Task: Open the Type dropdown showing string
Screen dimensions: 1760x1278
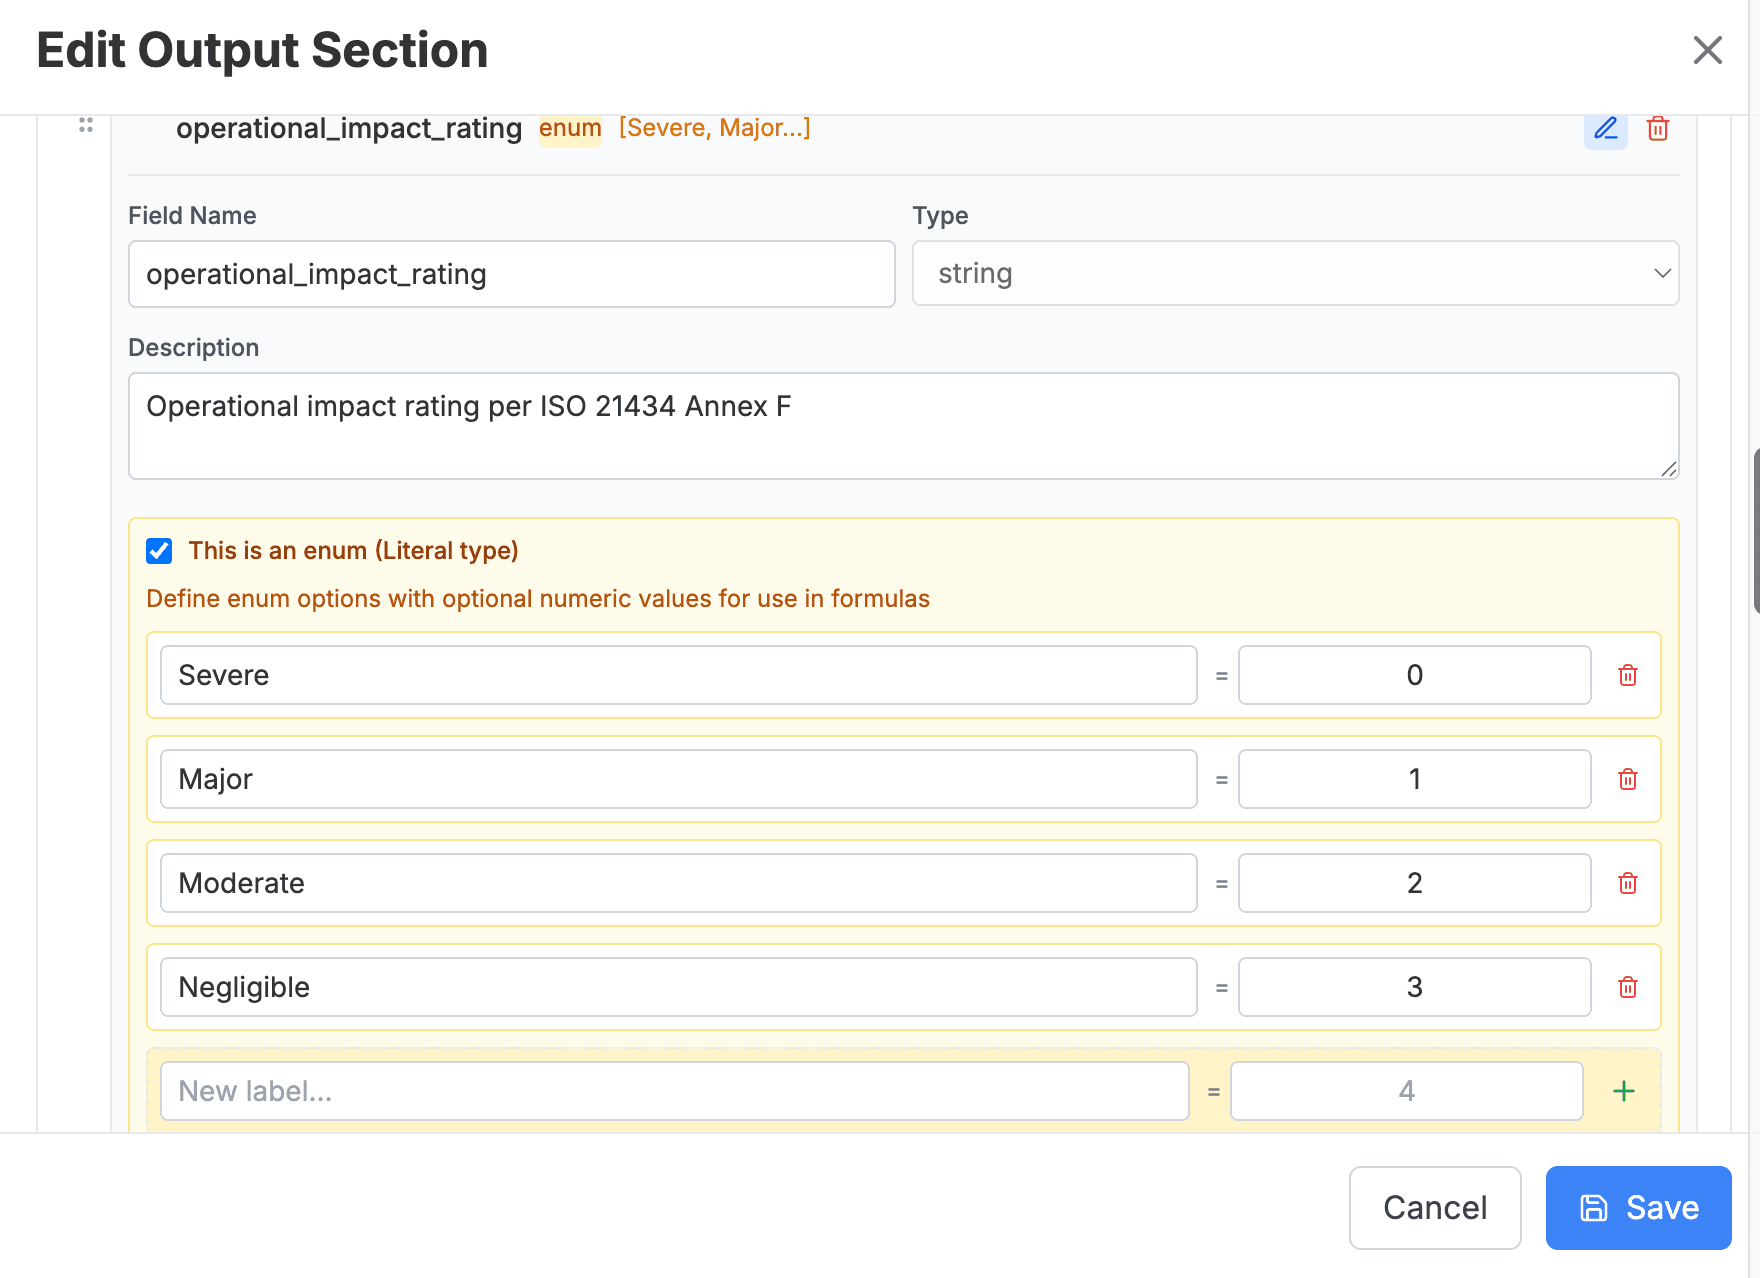Action: pos(1294,274)
